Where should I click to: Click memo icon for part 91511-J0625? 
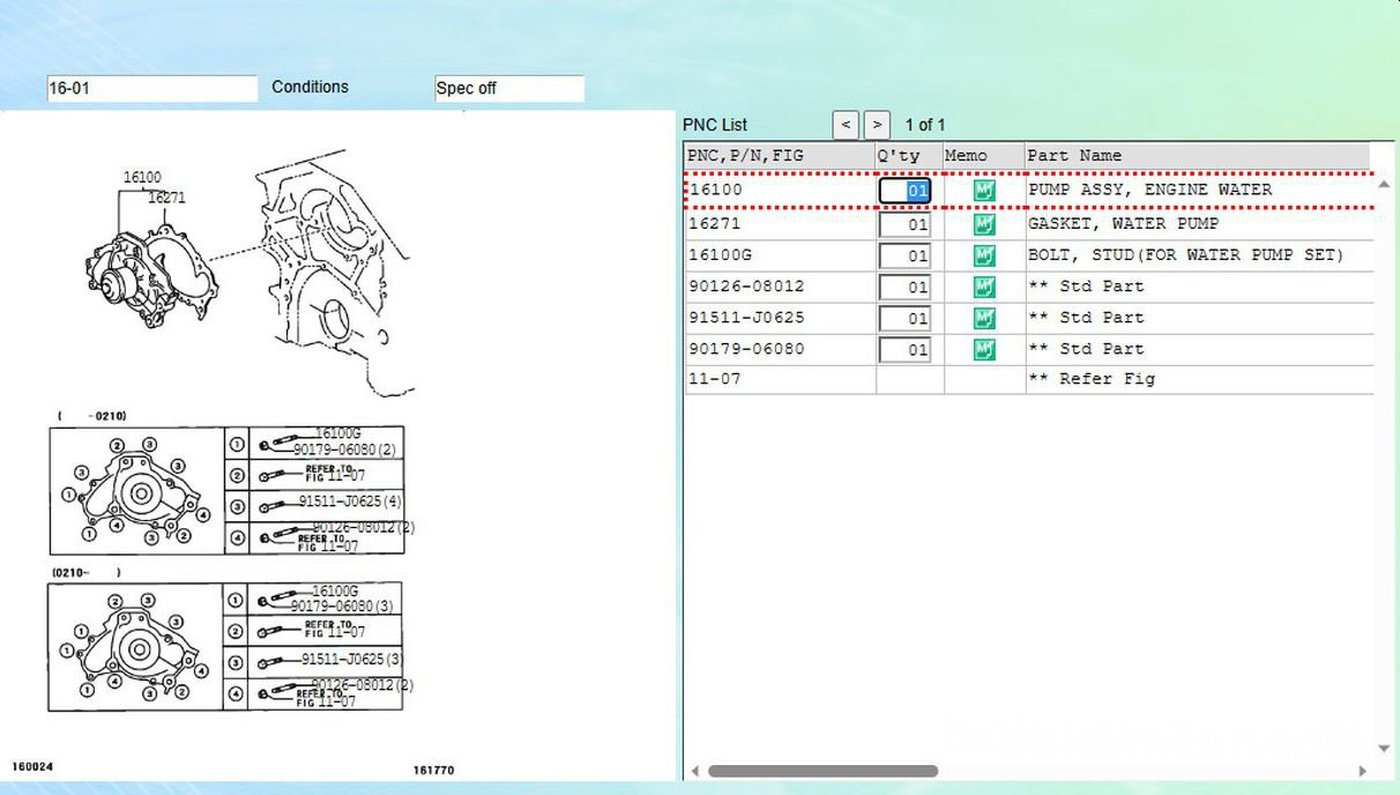984,318
